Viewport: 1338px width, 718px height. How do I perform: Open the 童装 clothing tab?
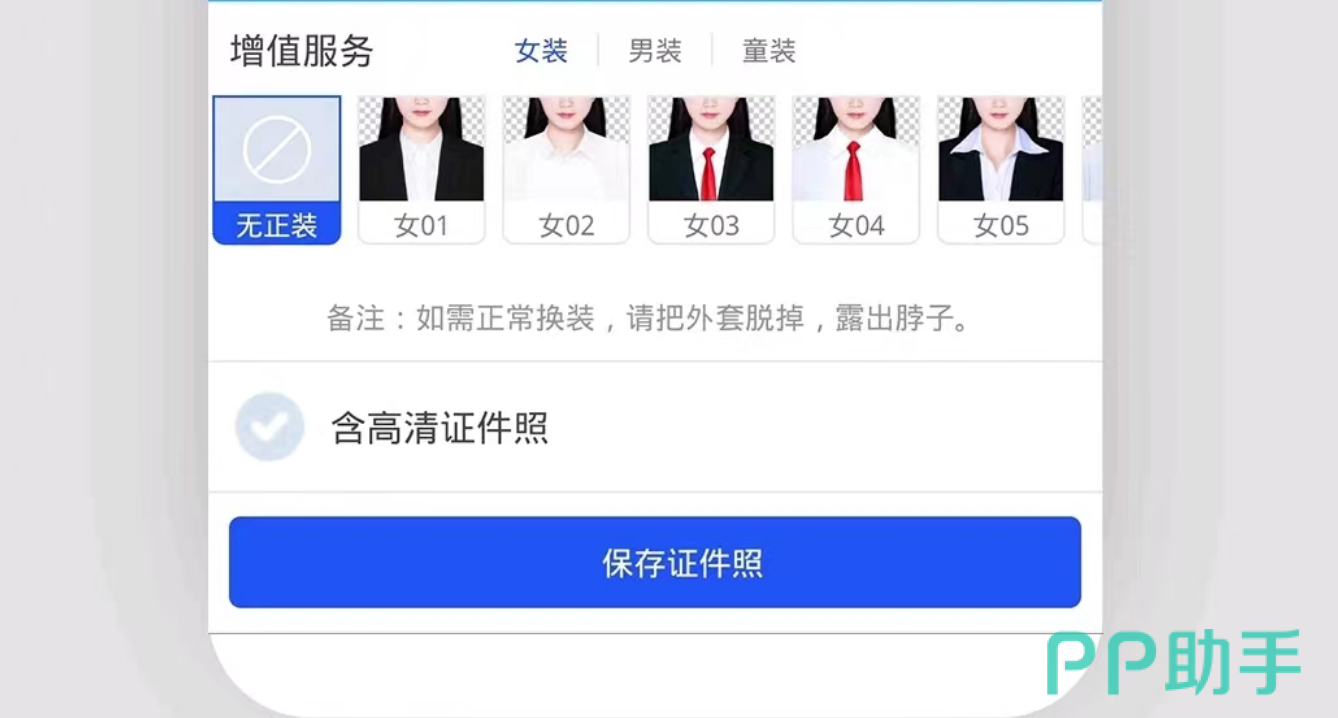pyautogui.click(x=769, y=51)
